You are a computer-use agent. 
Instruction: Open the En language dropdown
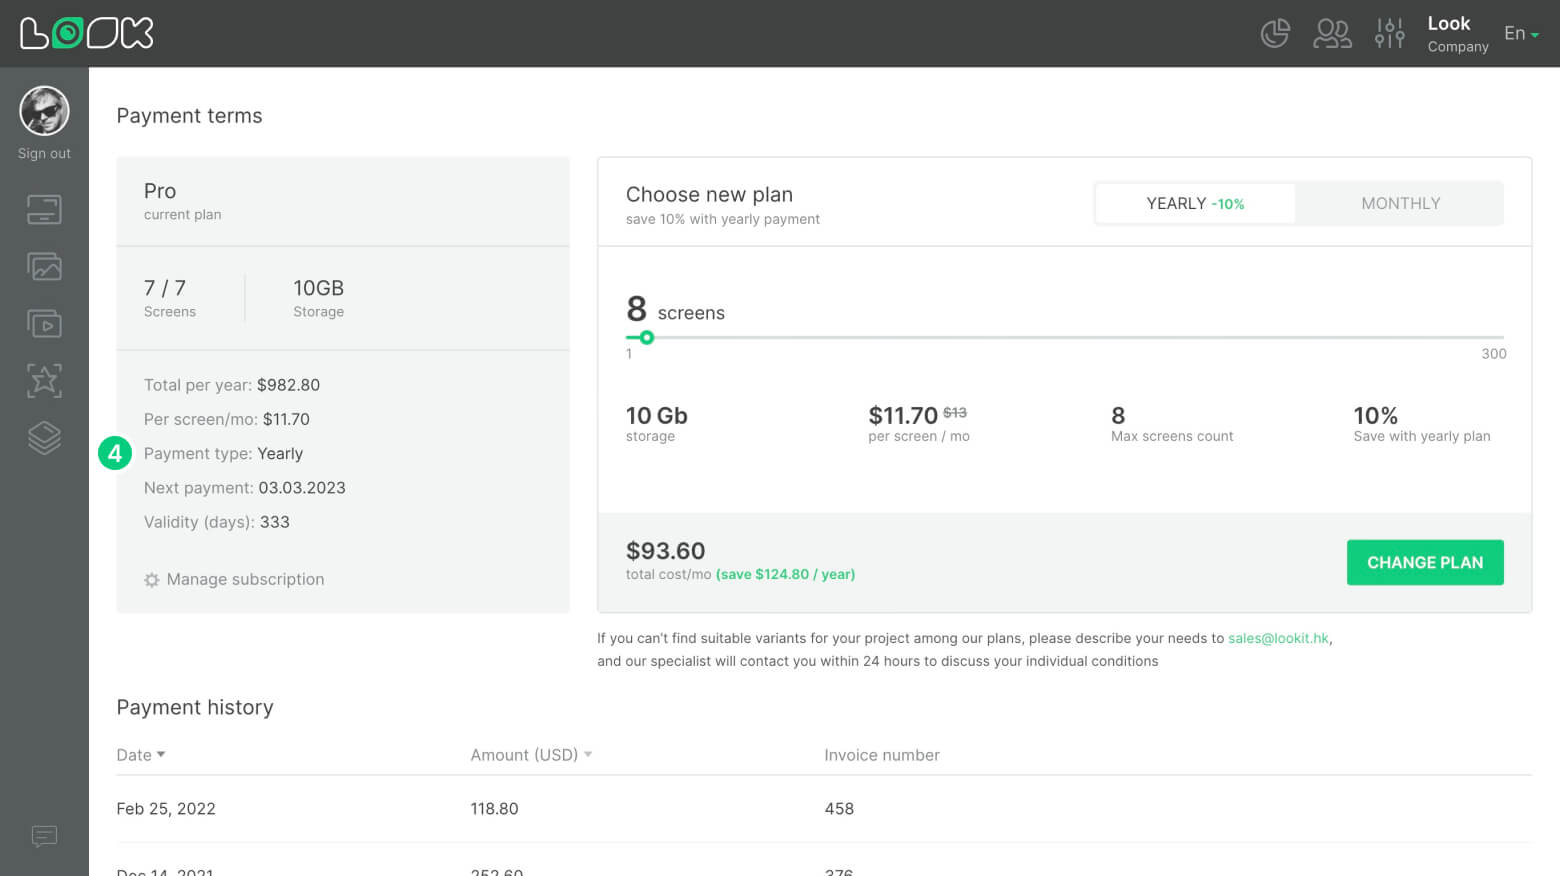click(1520, 33)
